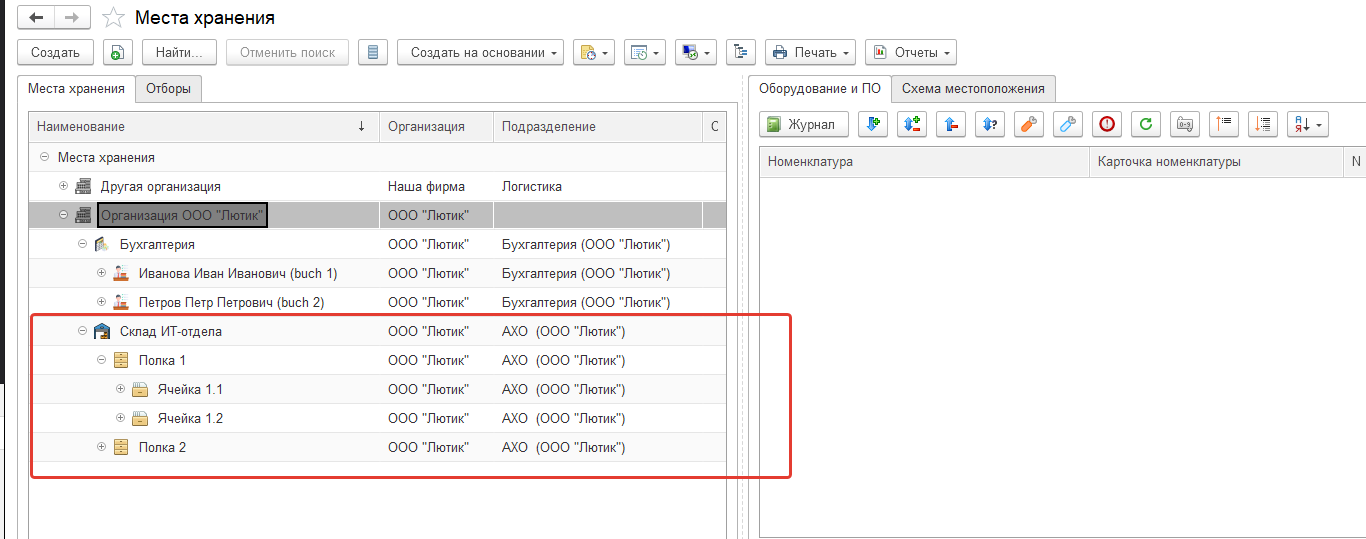This screenshot has width=1366, height=539.
Task: Click the green refresh icon
Action: pyautogui.click(x=1146, y=124)
